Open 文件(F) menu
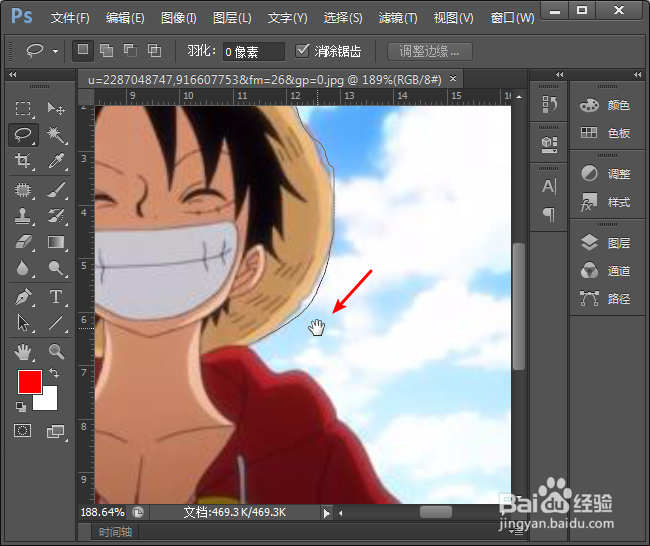Image resolution: width=650 pixels, height=546 pixels. (x=70, y=18)
